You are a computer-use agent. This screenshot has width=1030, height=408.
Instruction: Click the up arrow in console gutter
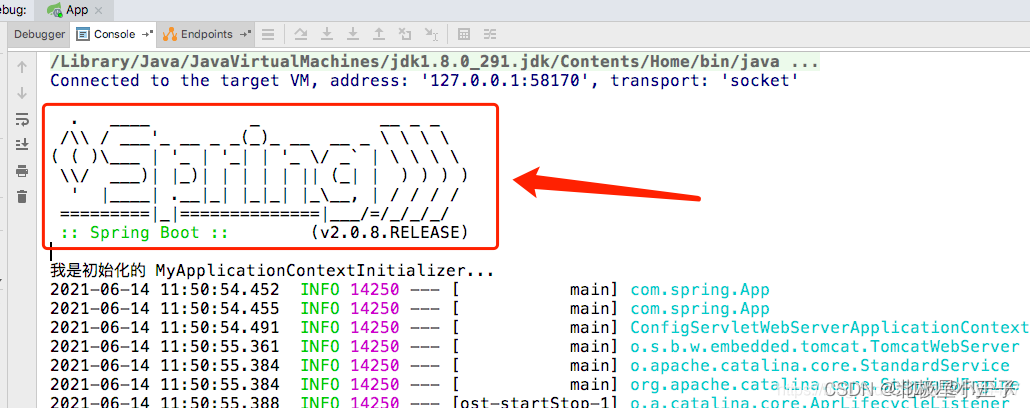pyautogui.click(x=22, y=67)
